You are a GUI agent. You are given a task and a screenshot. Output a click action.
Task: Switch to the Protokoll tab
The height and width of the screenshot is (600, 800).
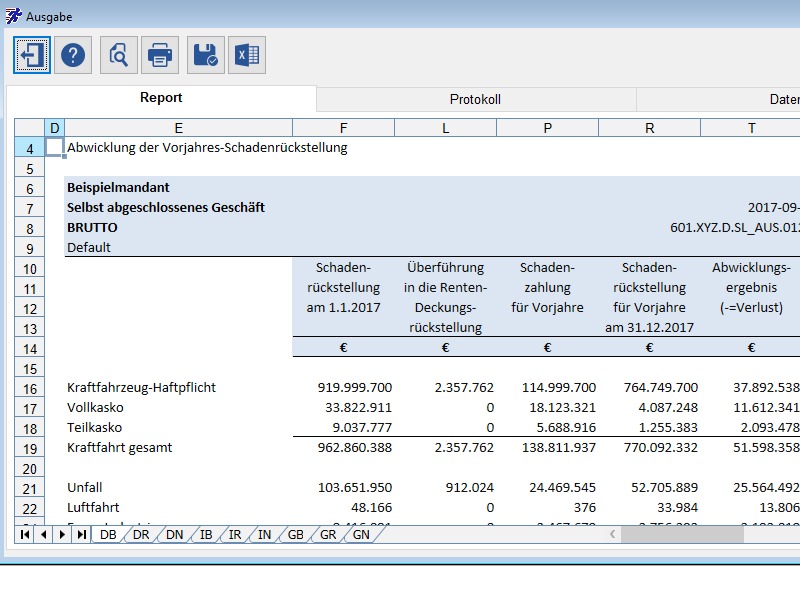(476, 99)
